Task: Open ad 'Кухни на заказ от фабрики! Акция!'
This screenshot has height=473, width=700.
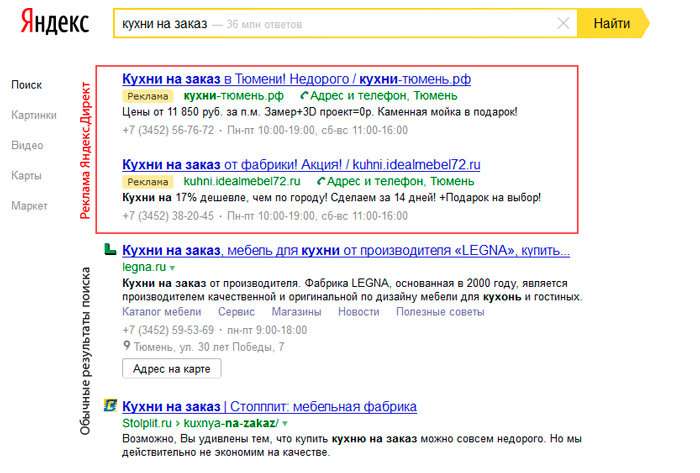Action: point(301,165)
